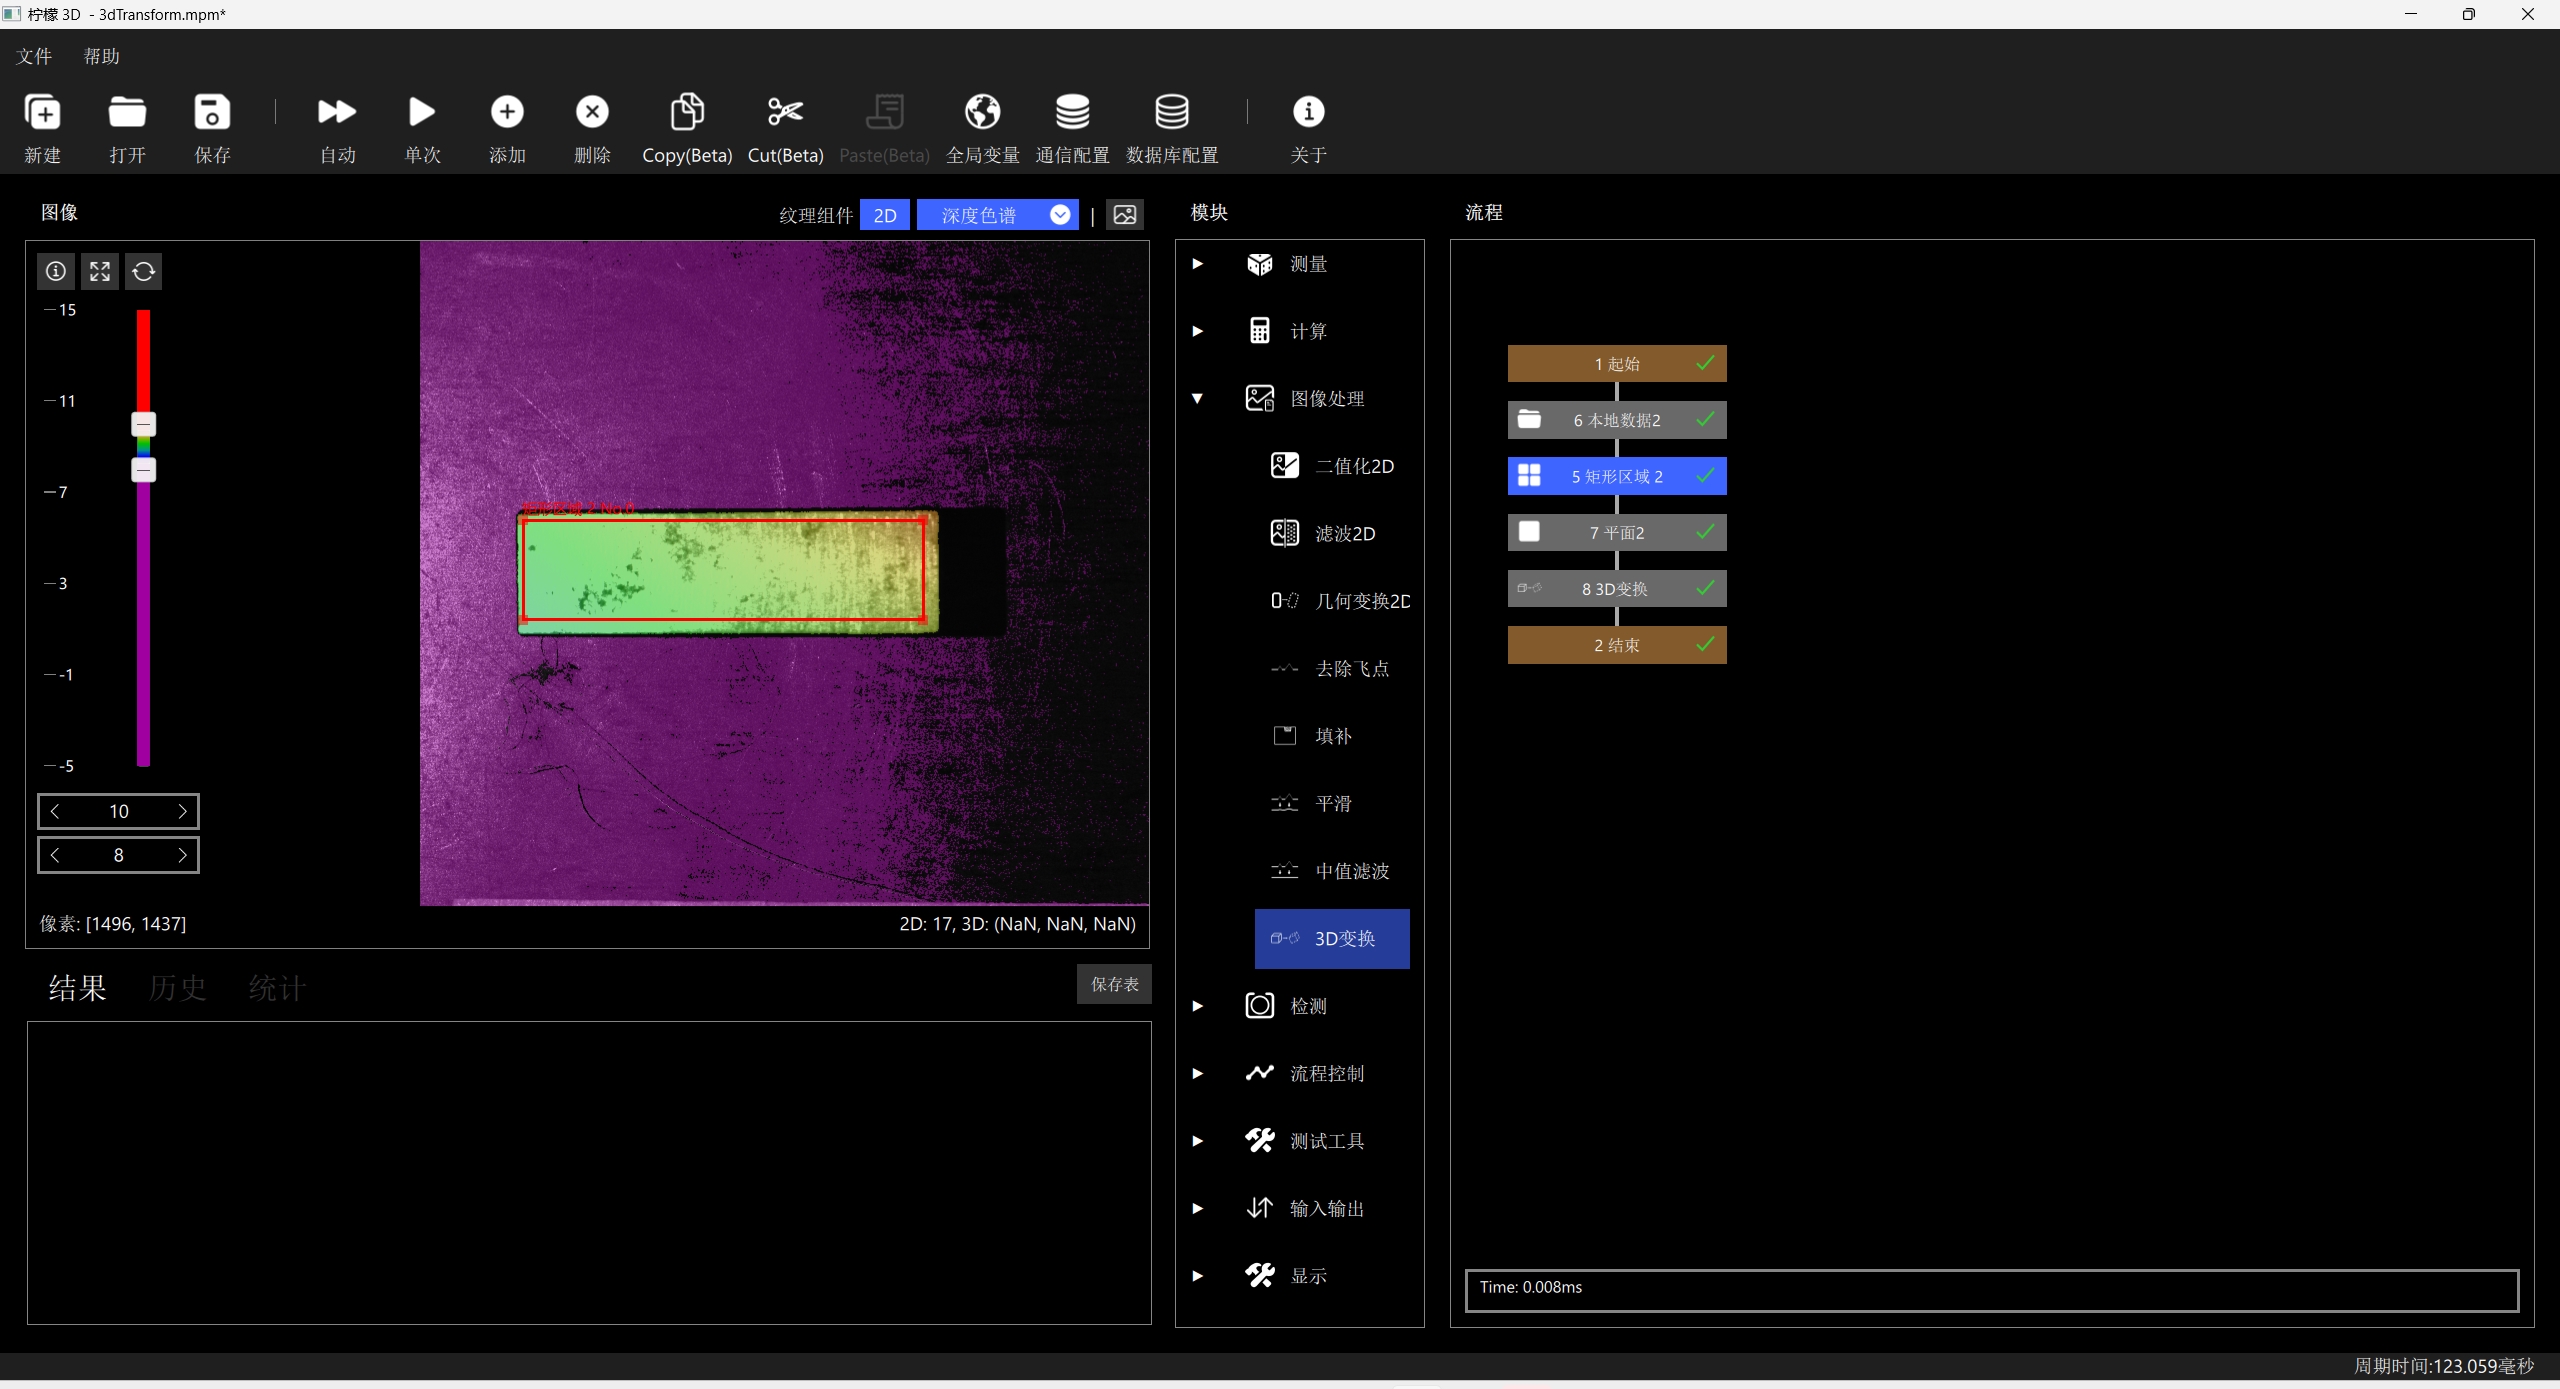Select the 几何变换2D module
Screen dimensions: 2560x1389
(x=1332, y=601)
